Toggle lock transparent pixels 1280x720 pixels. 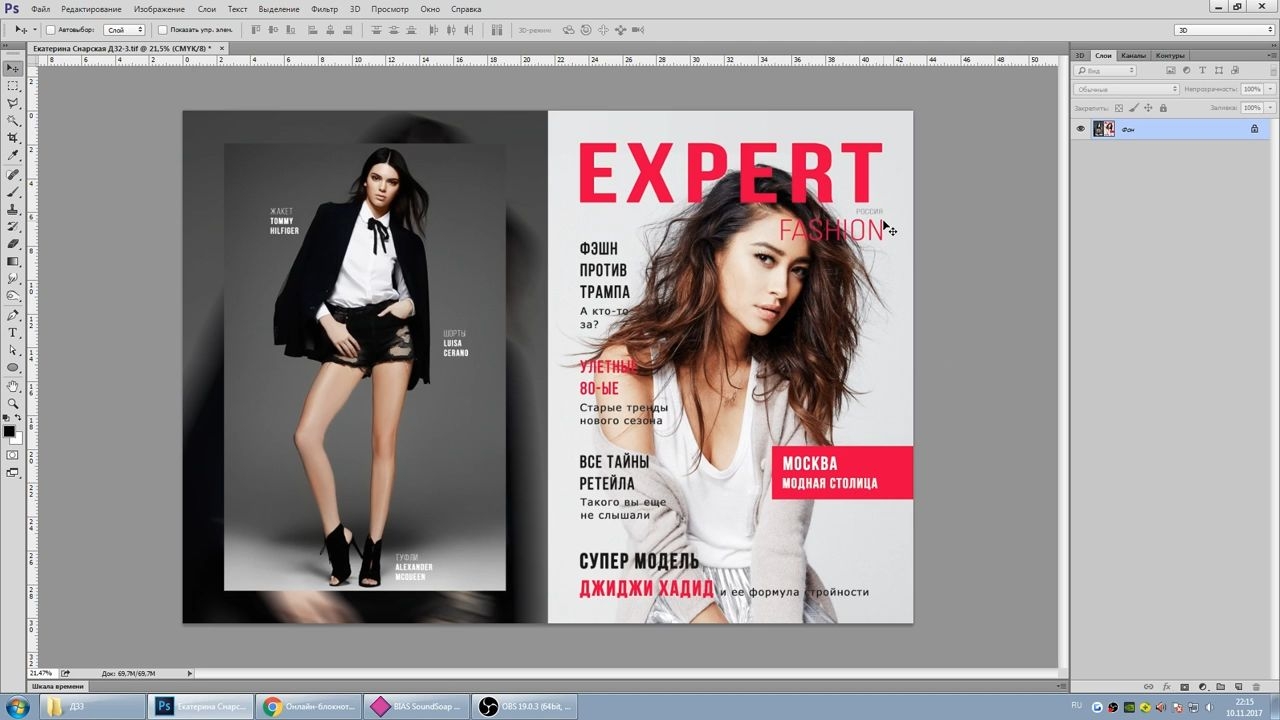point(1119,108)
